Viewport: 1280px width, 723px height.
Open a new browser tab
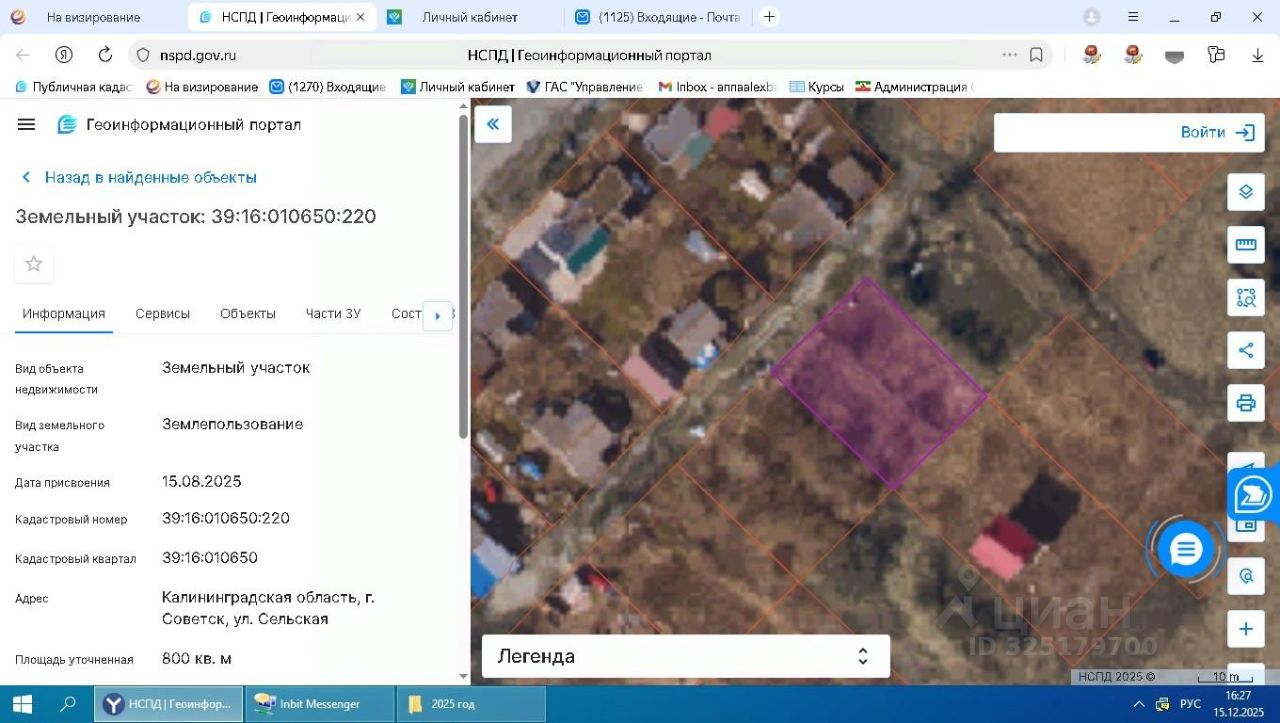769,17
